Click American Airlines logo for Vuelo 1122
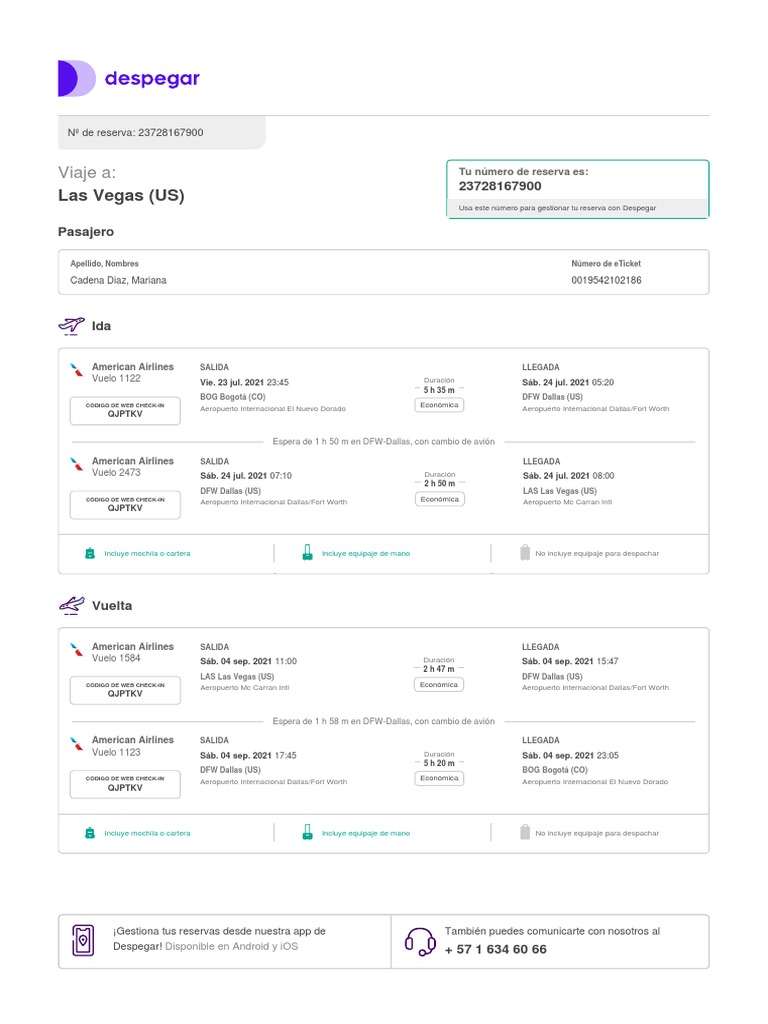Image resolution: width=768 pixels, height=1024 pixels. pyautogui.click(x=77, y=372)
